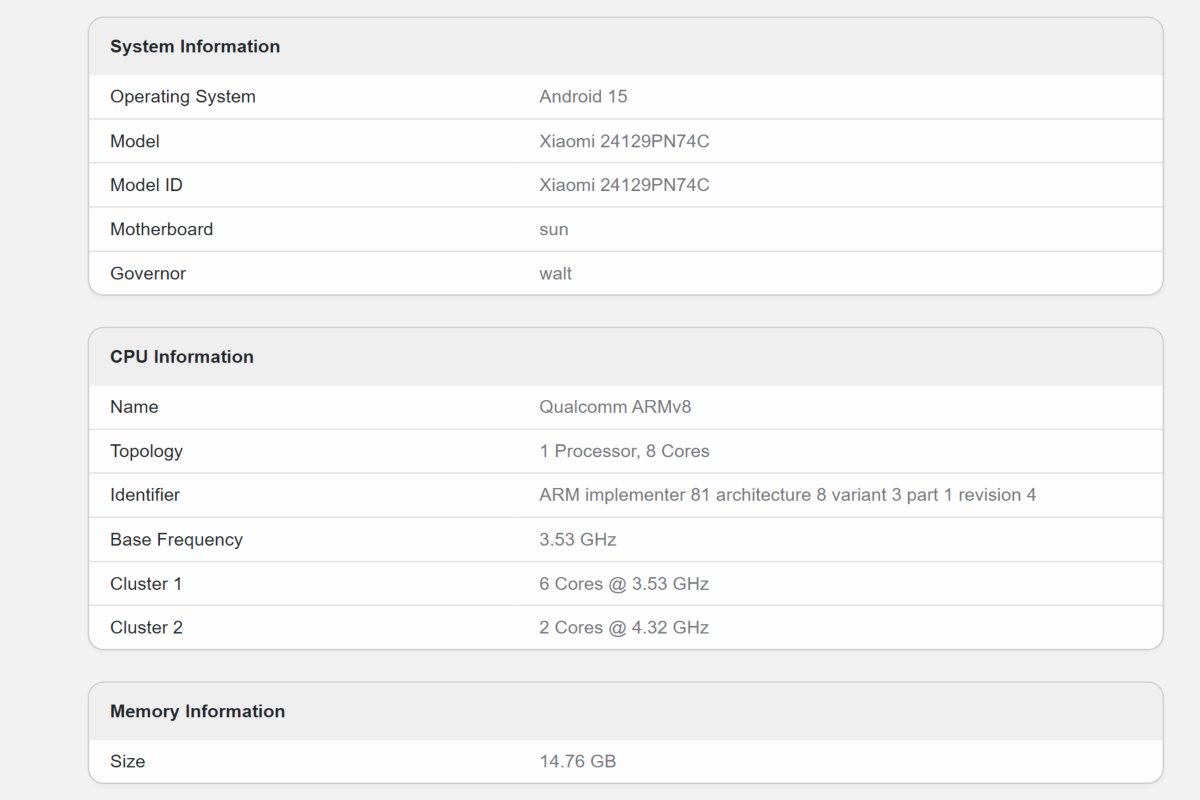Click the Memory Information heading
This screenshot has width=1200, height=800.
(x=197, y=711)
